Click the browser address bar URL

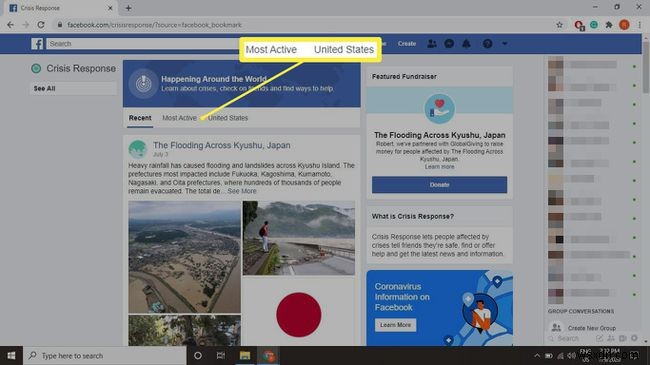tap(154, 25)
